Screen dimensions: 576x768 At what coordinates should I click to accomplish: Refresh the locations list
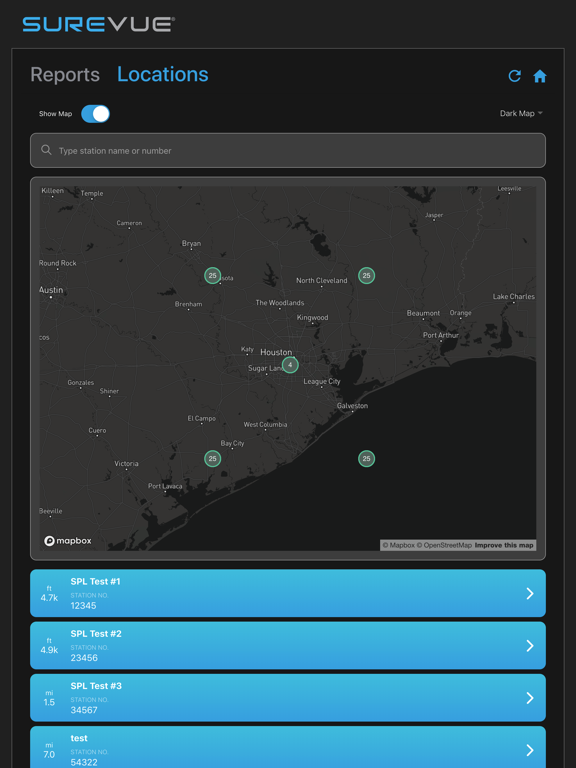[x=514, y=76]
